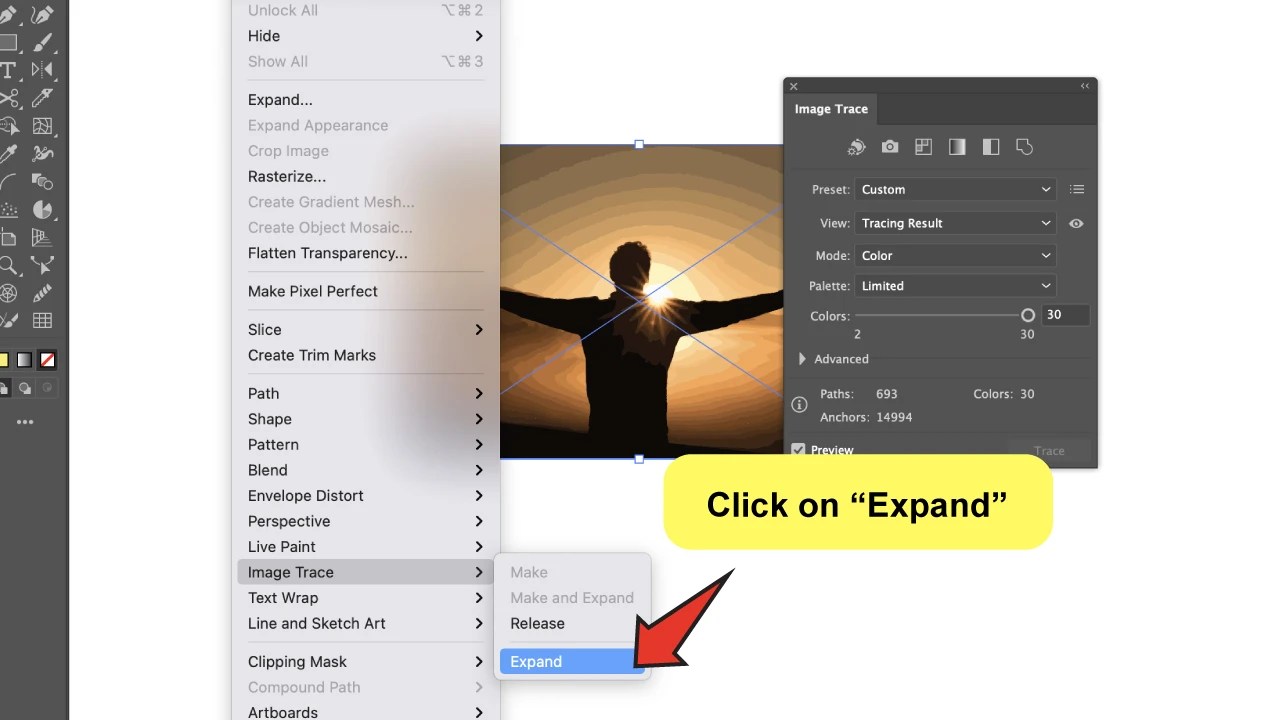Select the Scissors tool
The width and height of the screenshot is (1280, 720).
click(10, 96)
